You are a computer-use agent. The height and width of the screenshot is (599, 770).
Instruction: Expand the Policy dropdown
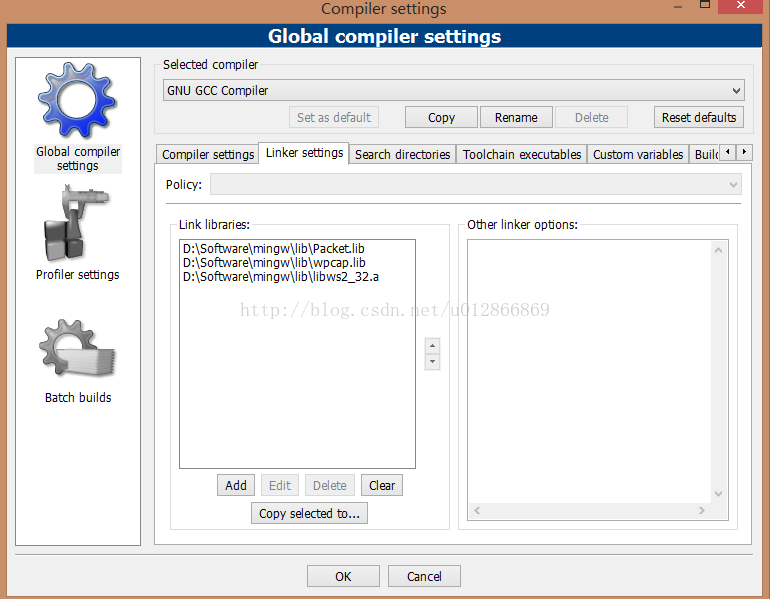pyautogui.click(x=475, y=185)
